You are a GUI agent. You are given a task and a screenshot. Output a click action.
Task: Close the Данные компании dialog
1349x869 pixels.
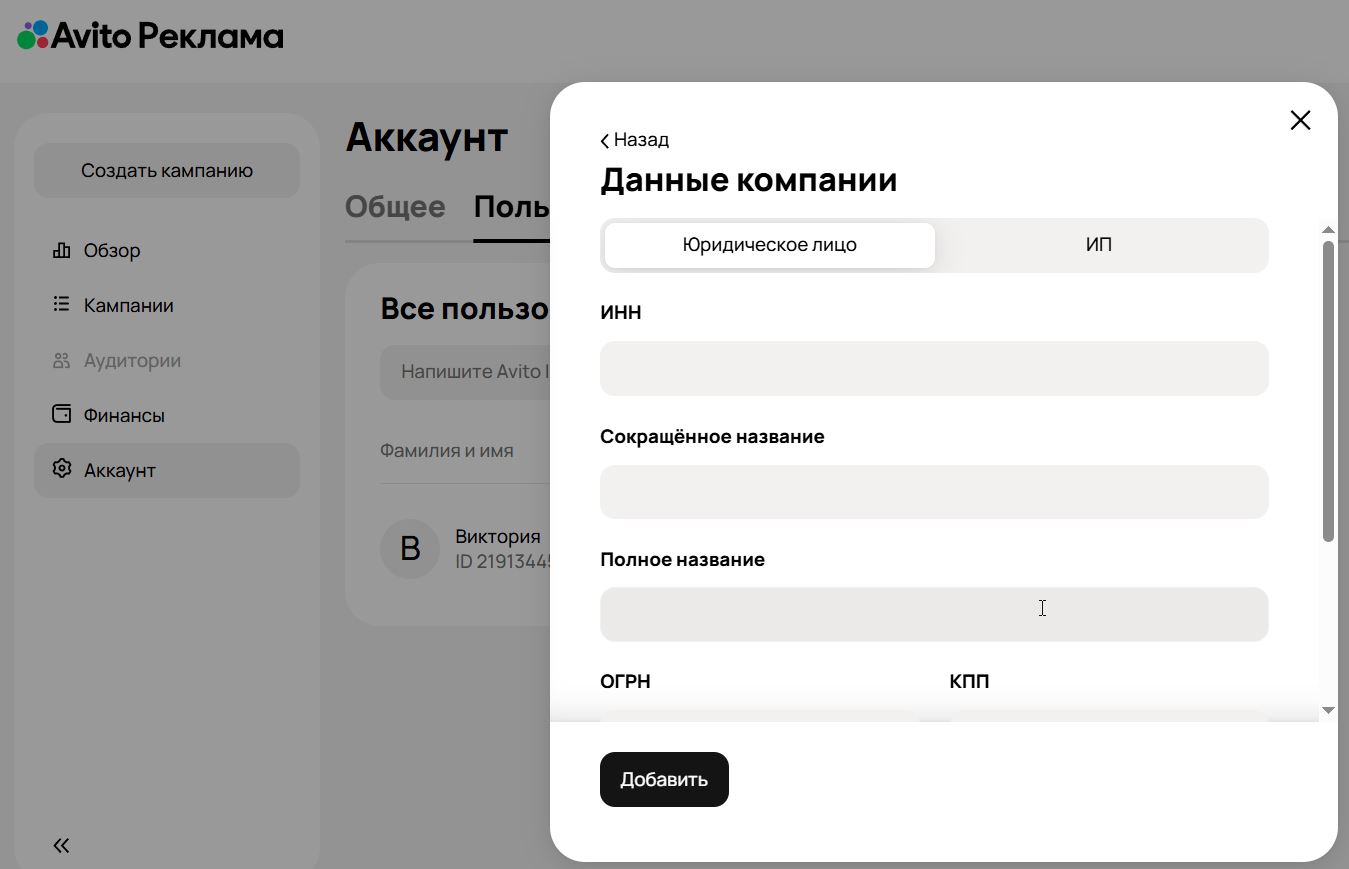click(x=1300, y=120)
